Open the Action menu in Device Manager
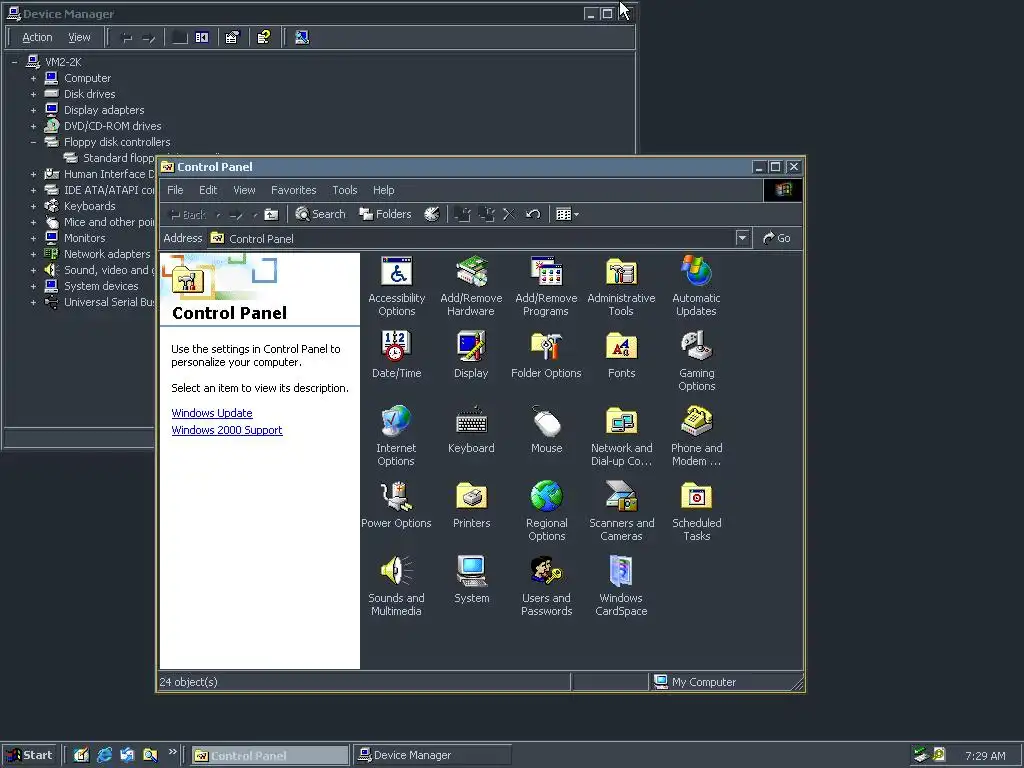Screen dimensions: 1024x768 37,37
